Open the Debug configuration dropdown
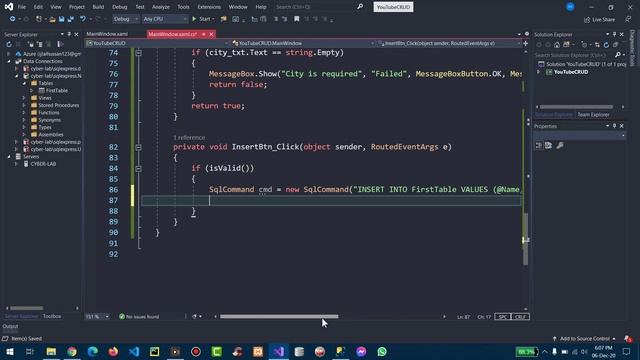This screenshot has width=640, height=360. (x=126, y=19)
